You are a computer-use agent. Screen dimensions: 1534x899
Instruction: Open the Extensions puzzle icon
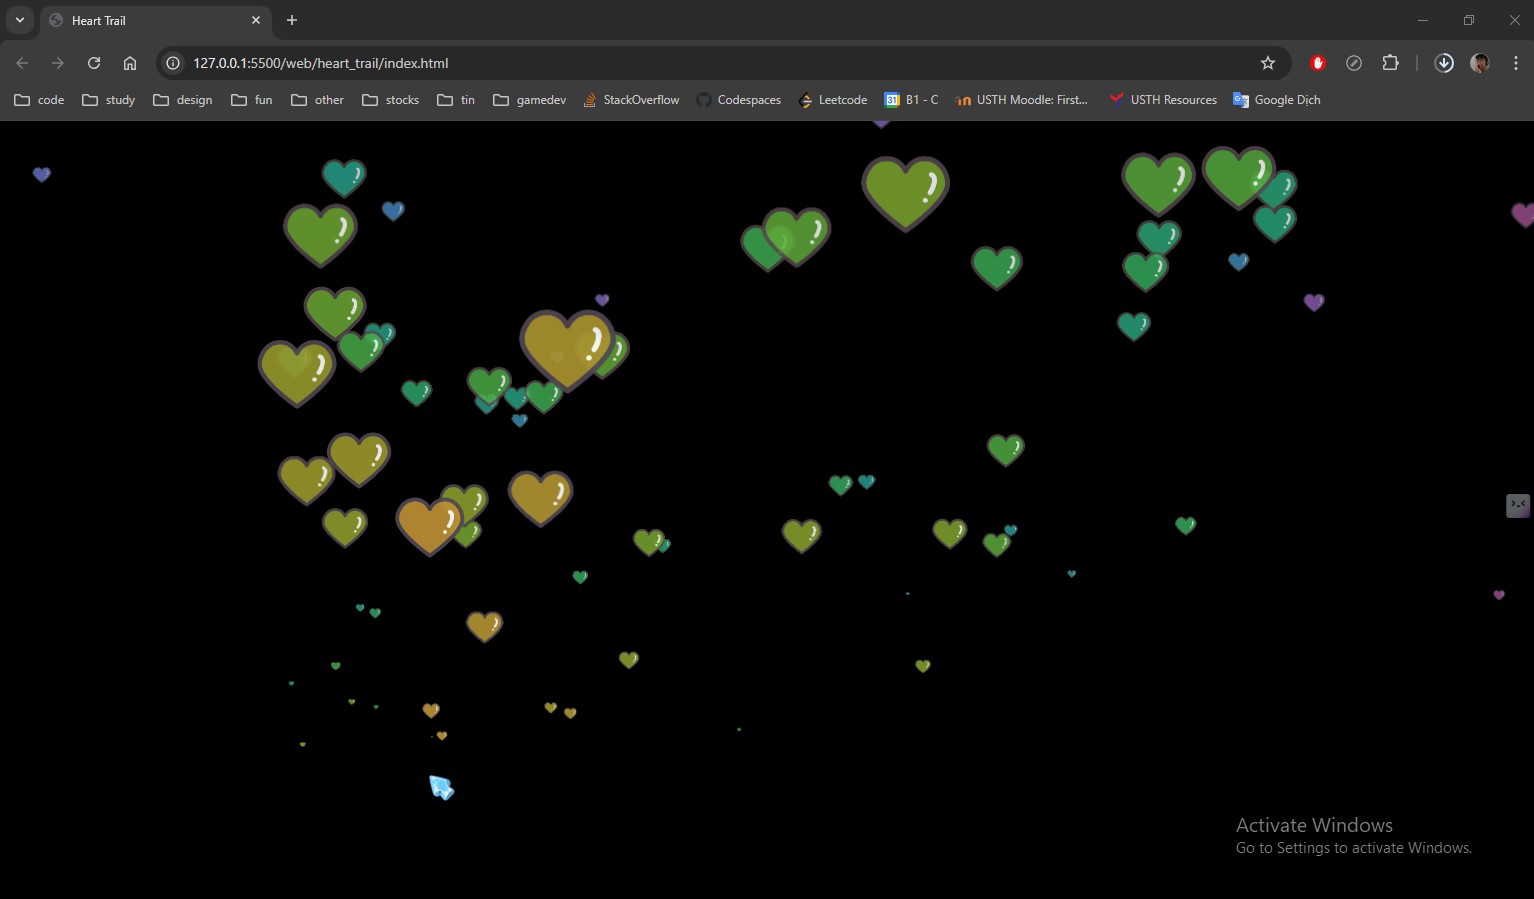tap(1390, 63)
